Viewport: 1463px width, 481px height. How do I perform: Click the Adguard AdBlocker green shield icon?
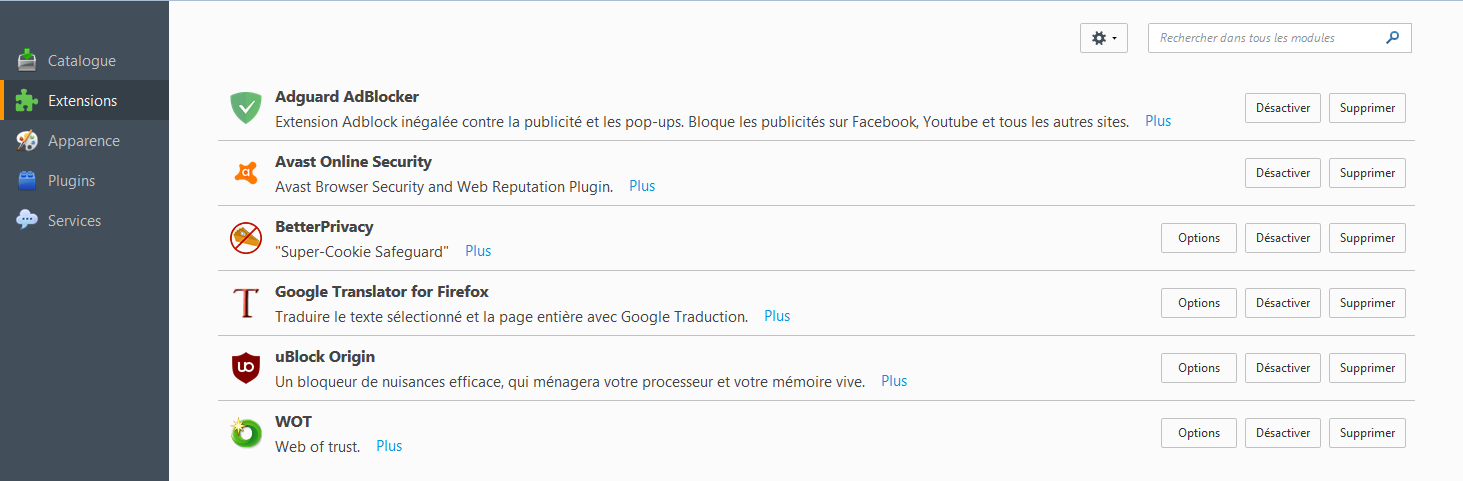pos(246,108)
